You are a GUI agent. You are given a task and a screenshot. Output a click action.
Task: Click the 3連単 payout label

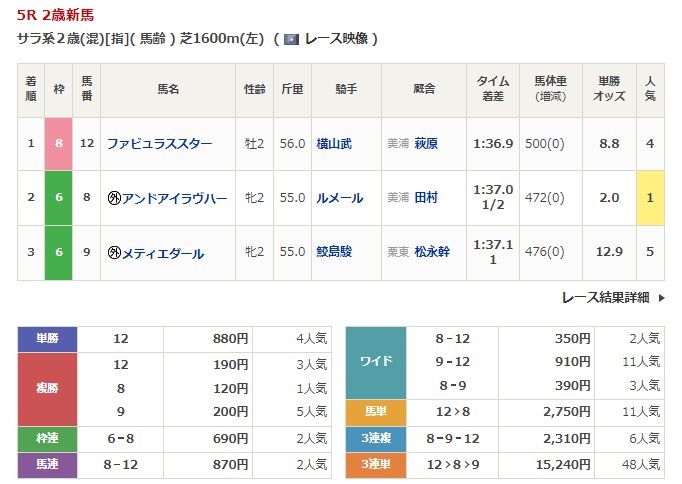pyautogui.click(x=375, y=464)
